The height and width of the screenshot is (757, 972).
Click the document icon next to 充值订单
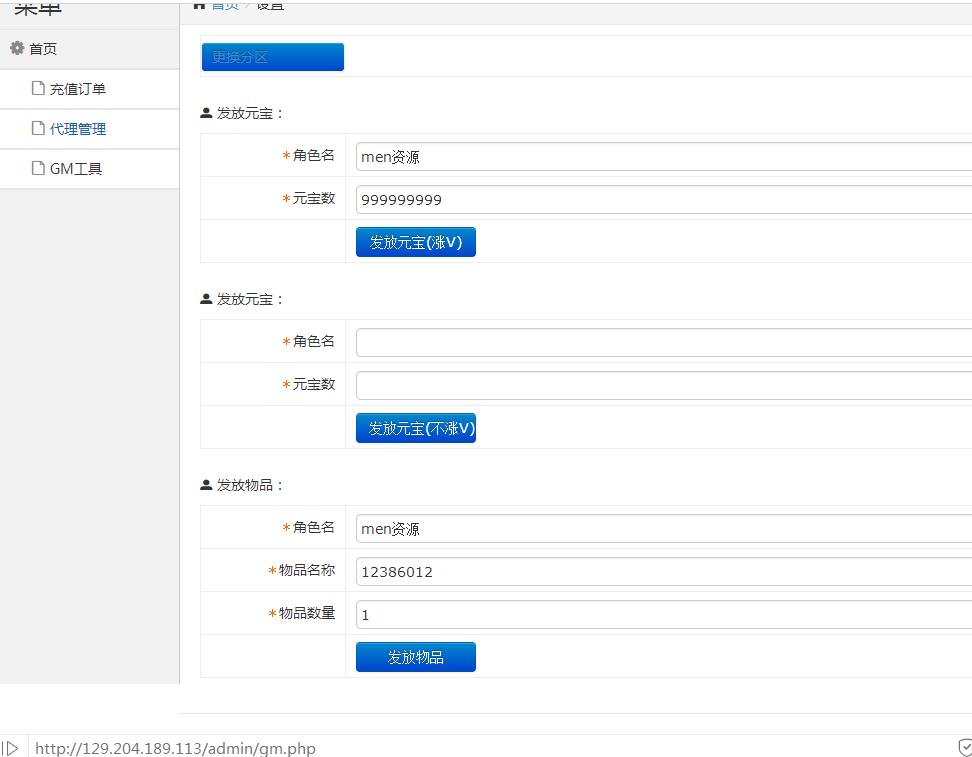[x=38, y=88]
